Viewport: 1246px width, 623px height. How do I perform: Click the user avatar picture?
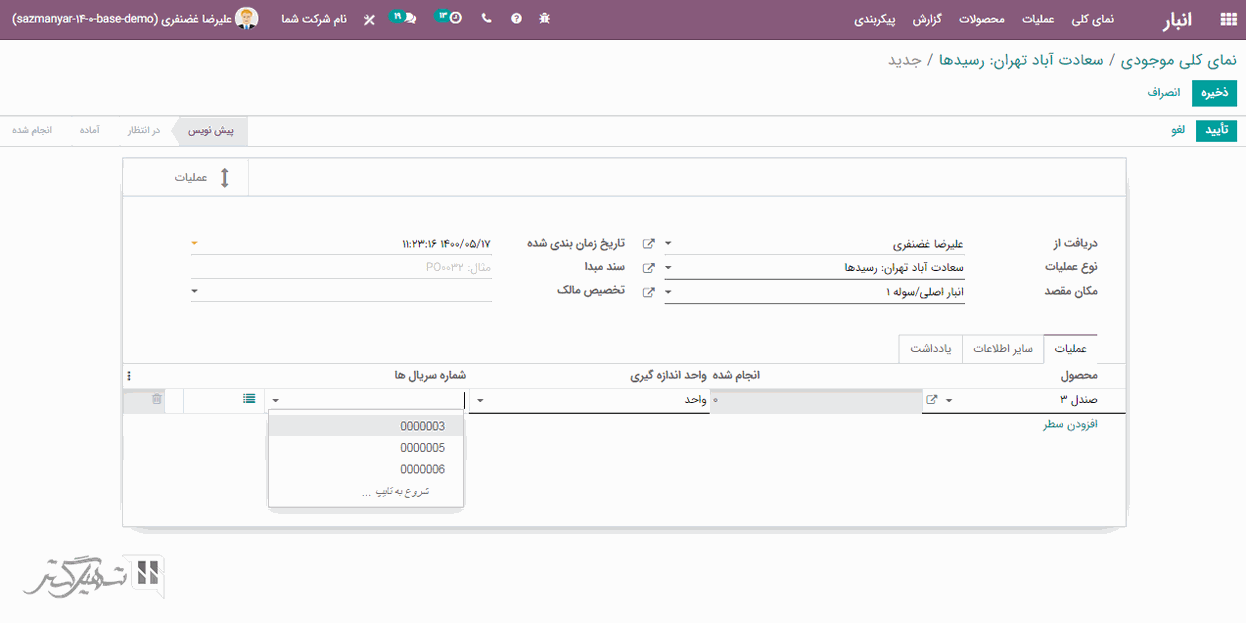coord(247,19)
